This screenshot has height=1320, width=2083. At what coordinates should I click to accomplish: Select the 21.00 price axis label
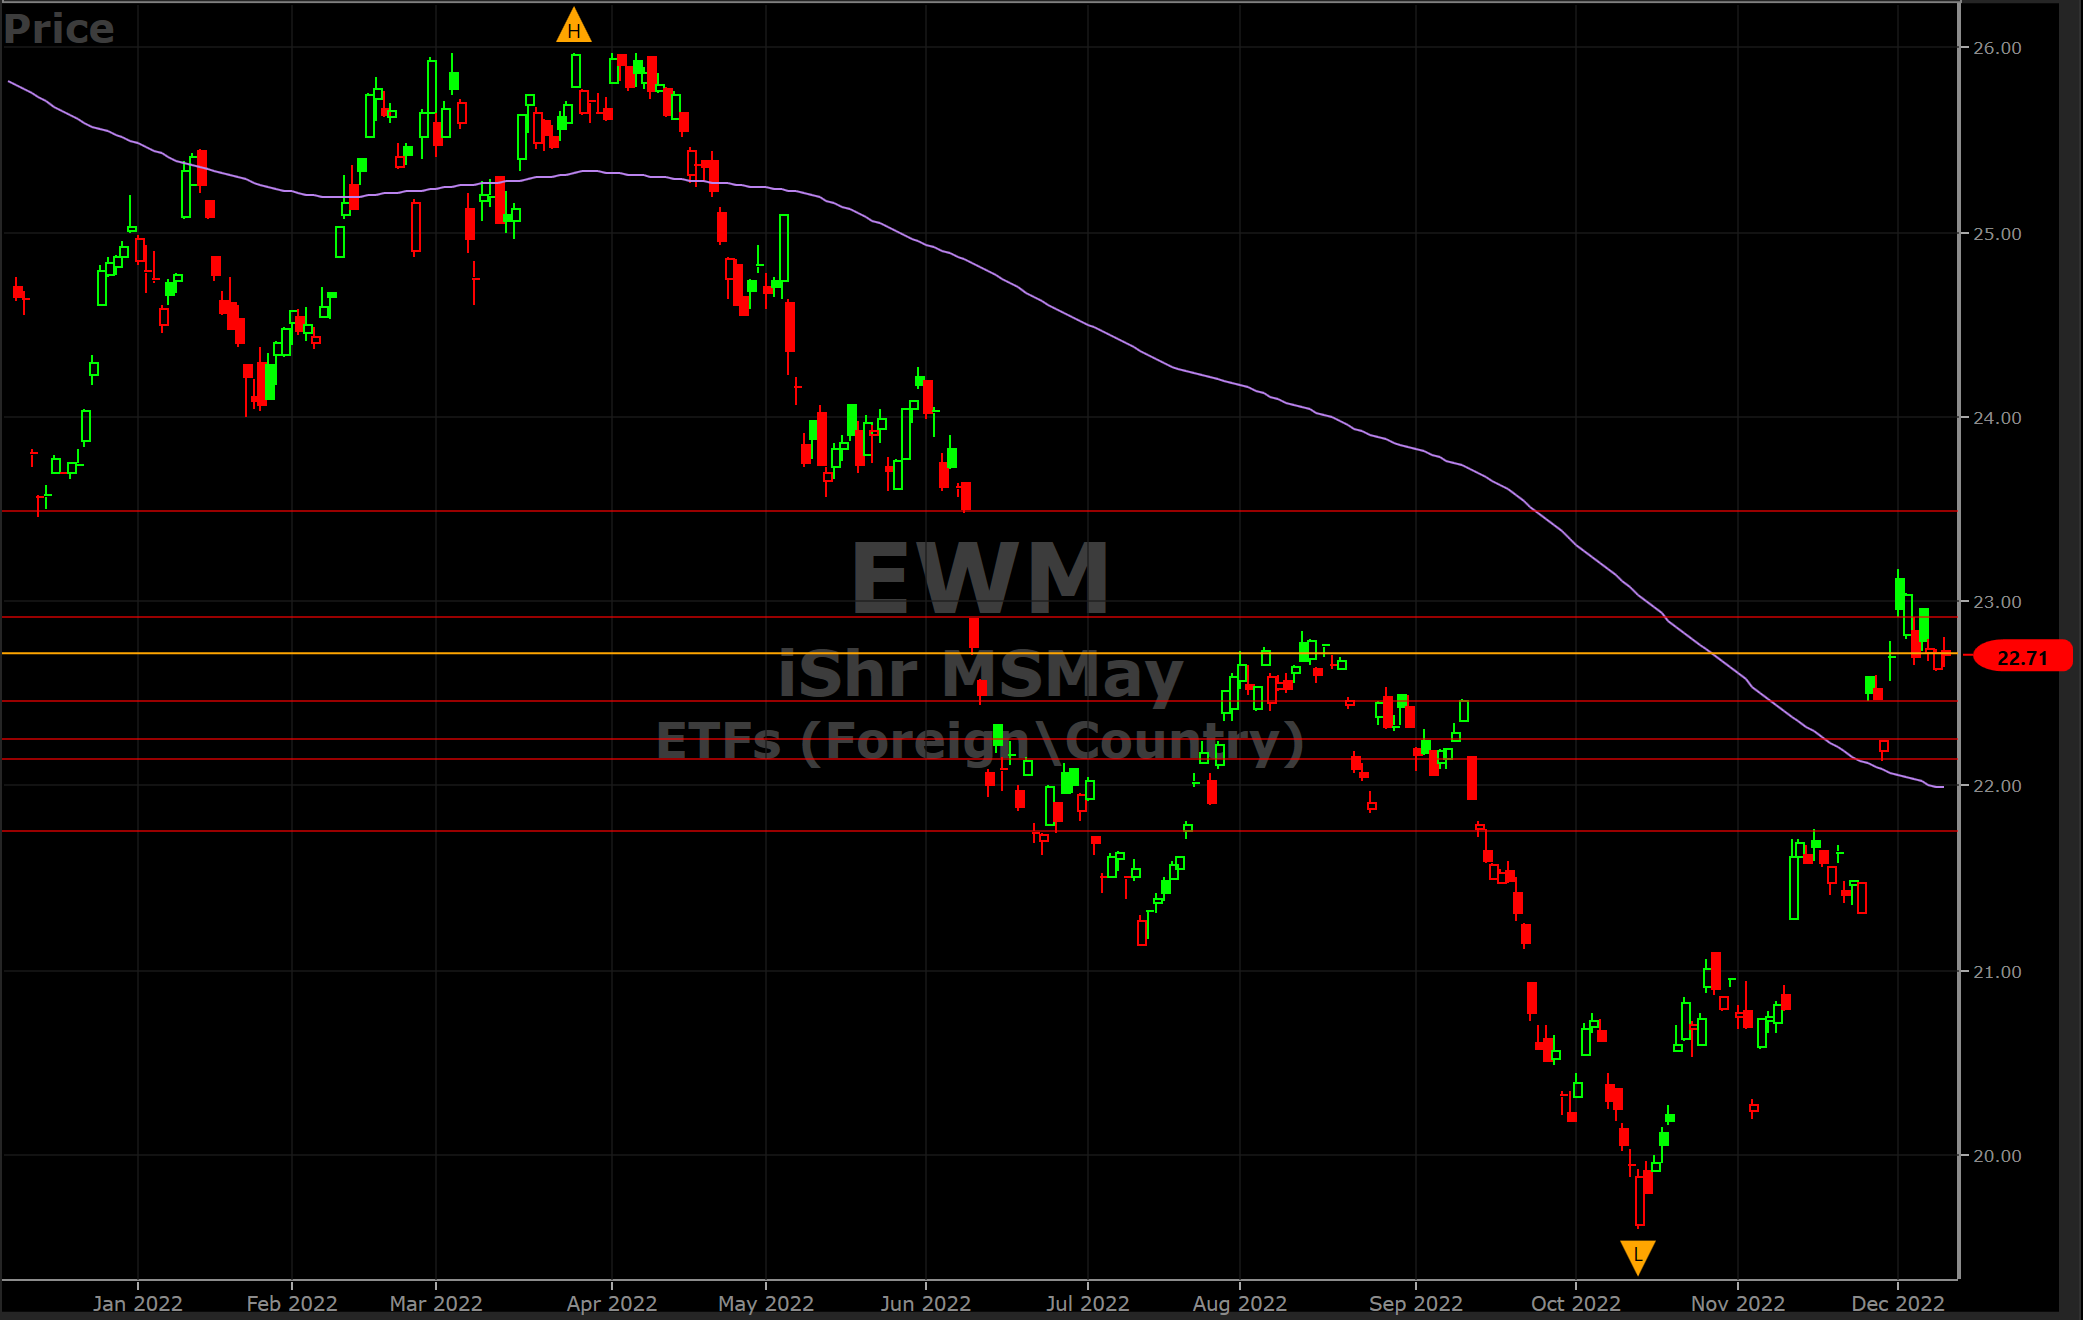pyautogui.click(x=1997, y=972)
